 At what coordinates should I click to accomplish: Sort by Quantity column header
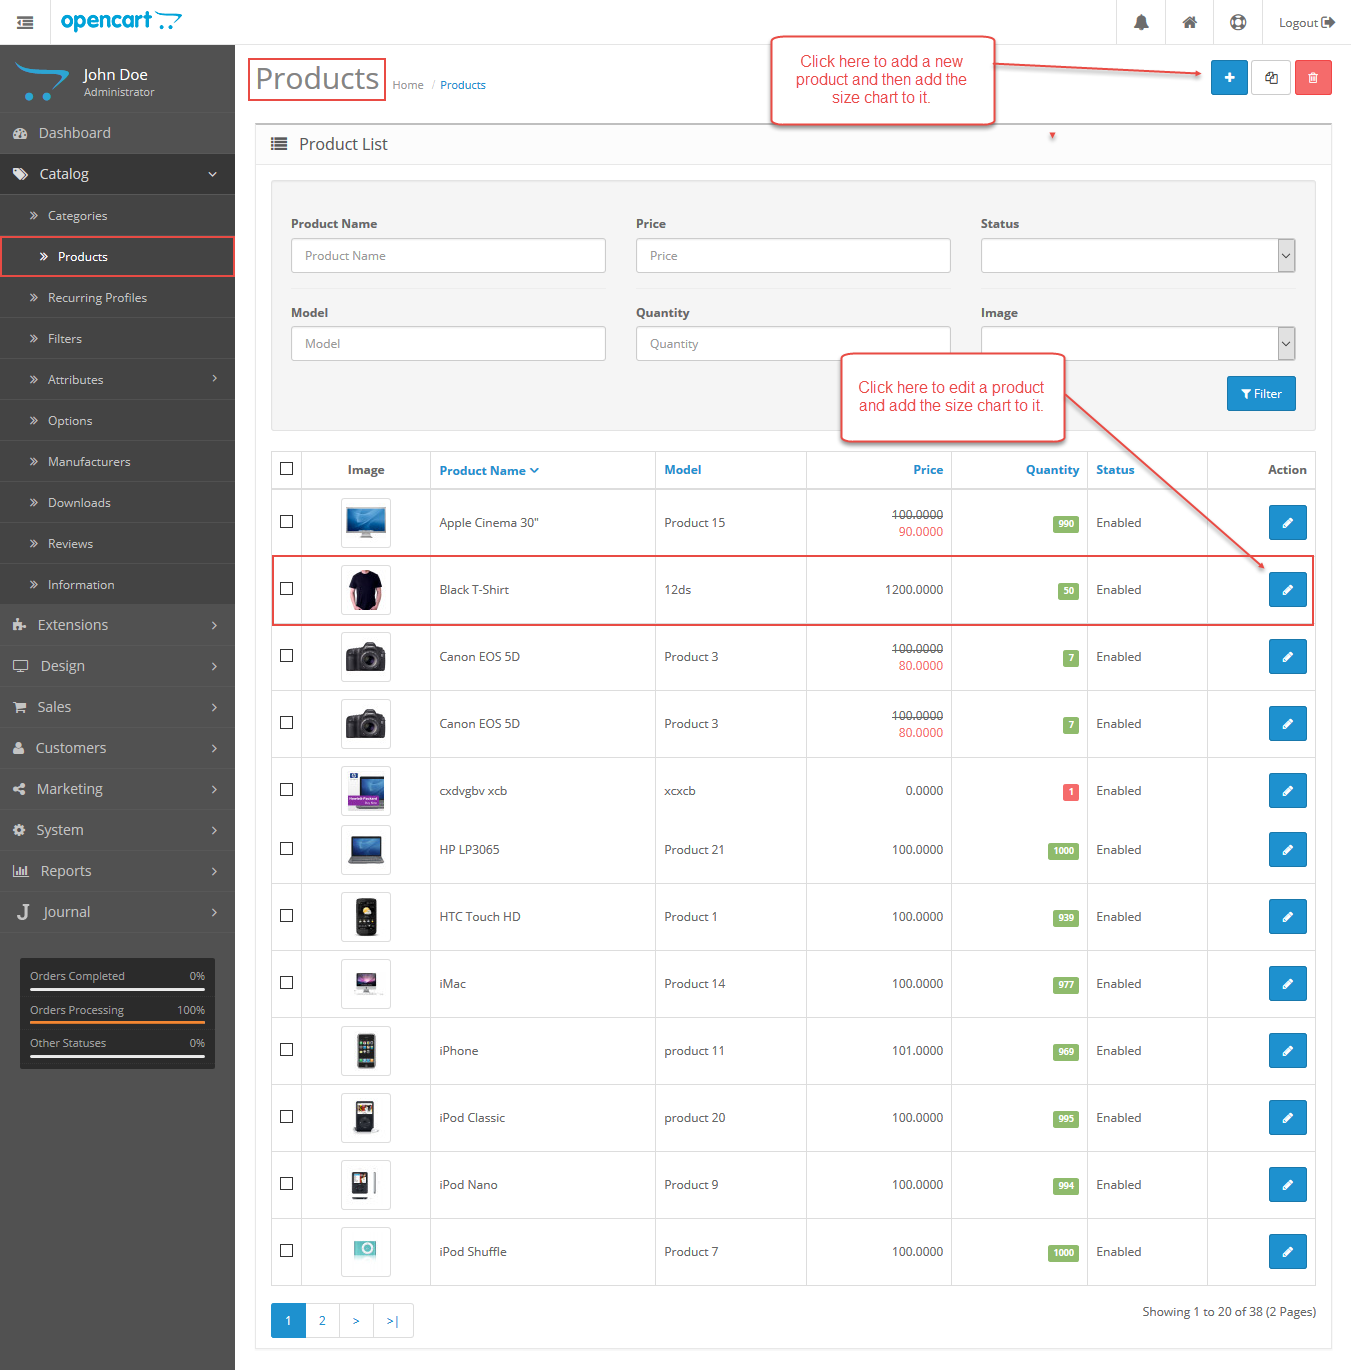click(1052, 470)
